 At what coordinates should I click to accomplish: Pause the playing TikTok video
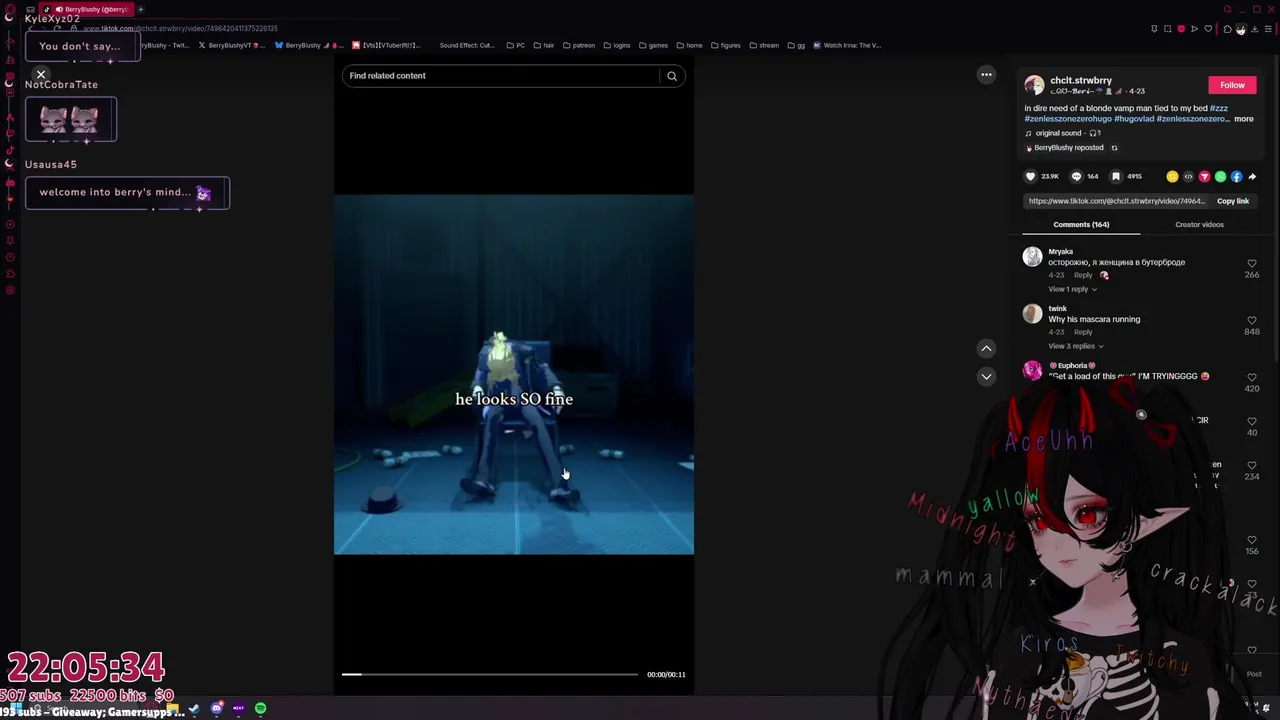[x=513, y=374]
